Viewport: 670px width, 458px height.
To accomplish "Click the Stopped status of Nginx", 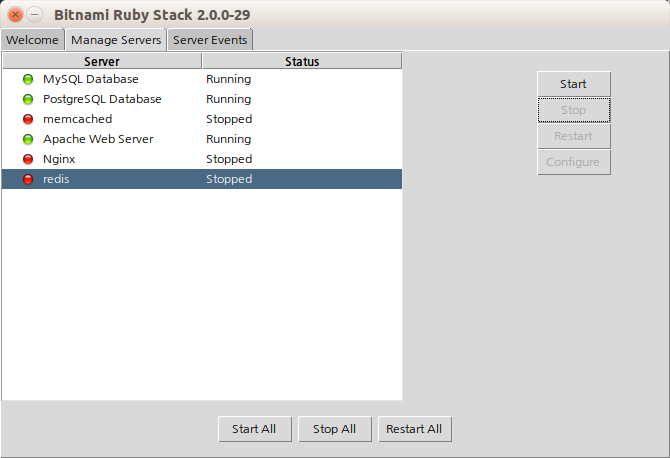I will click(229, 160).
